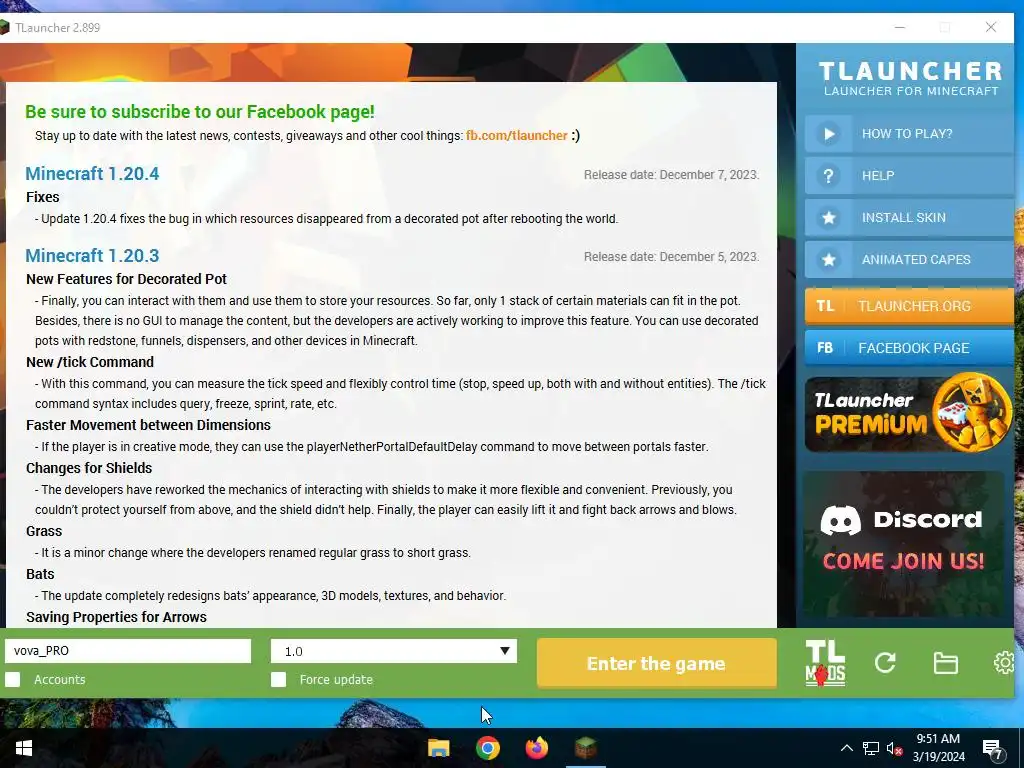Tick the Accounts checkbox
The image size is (1024, 768).
point(12,679)
